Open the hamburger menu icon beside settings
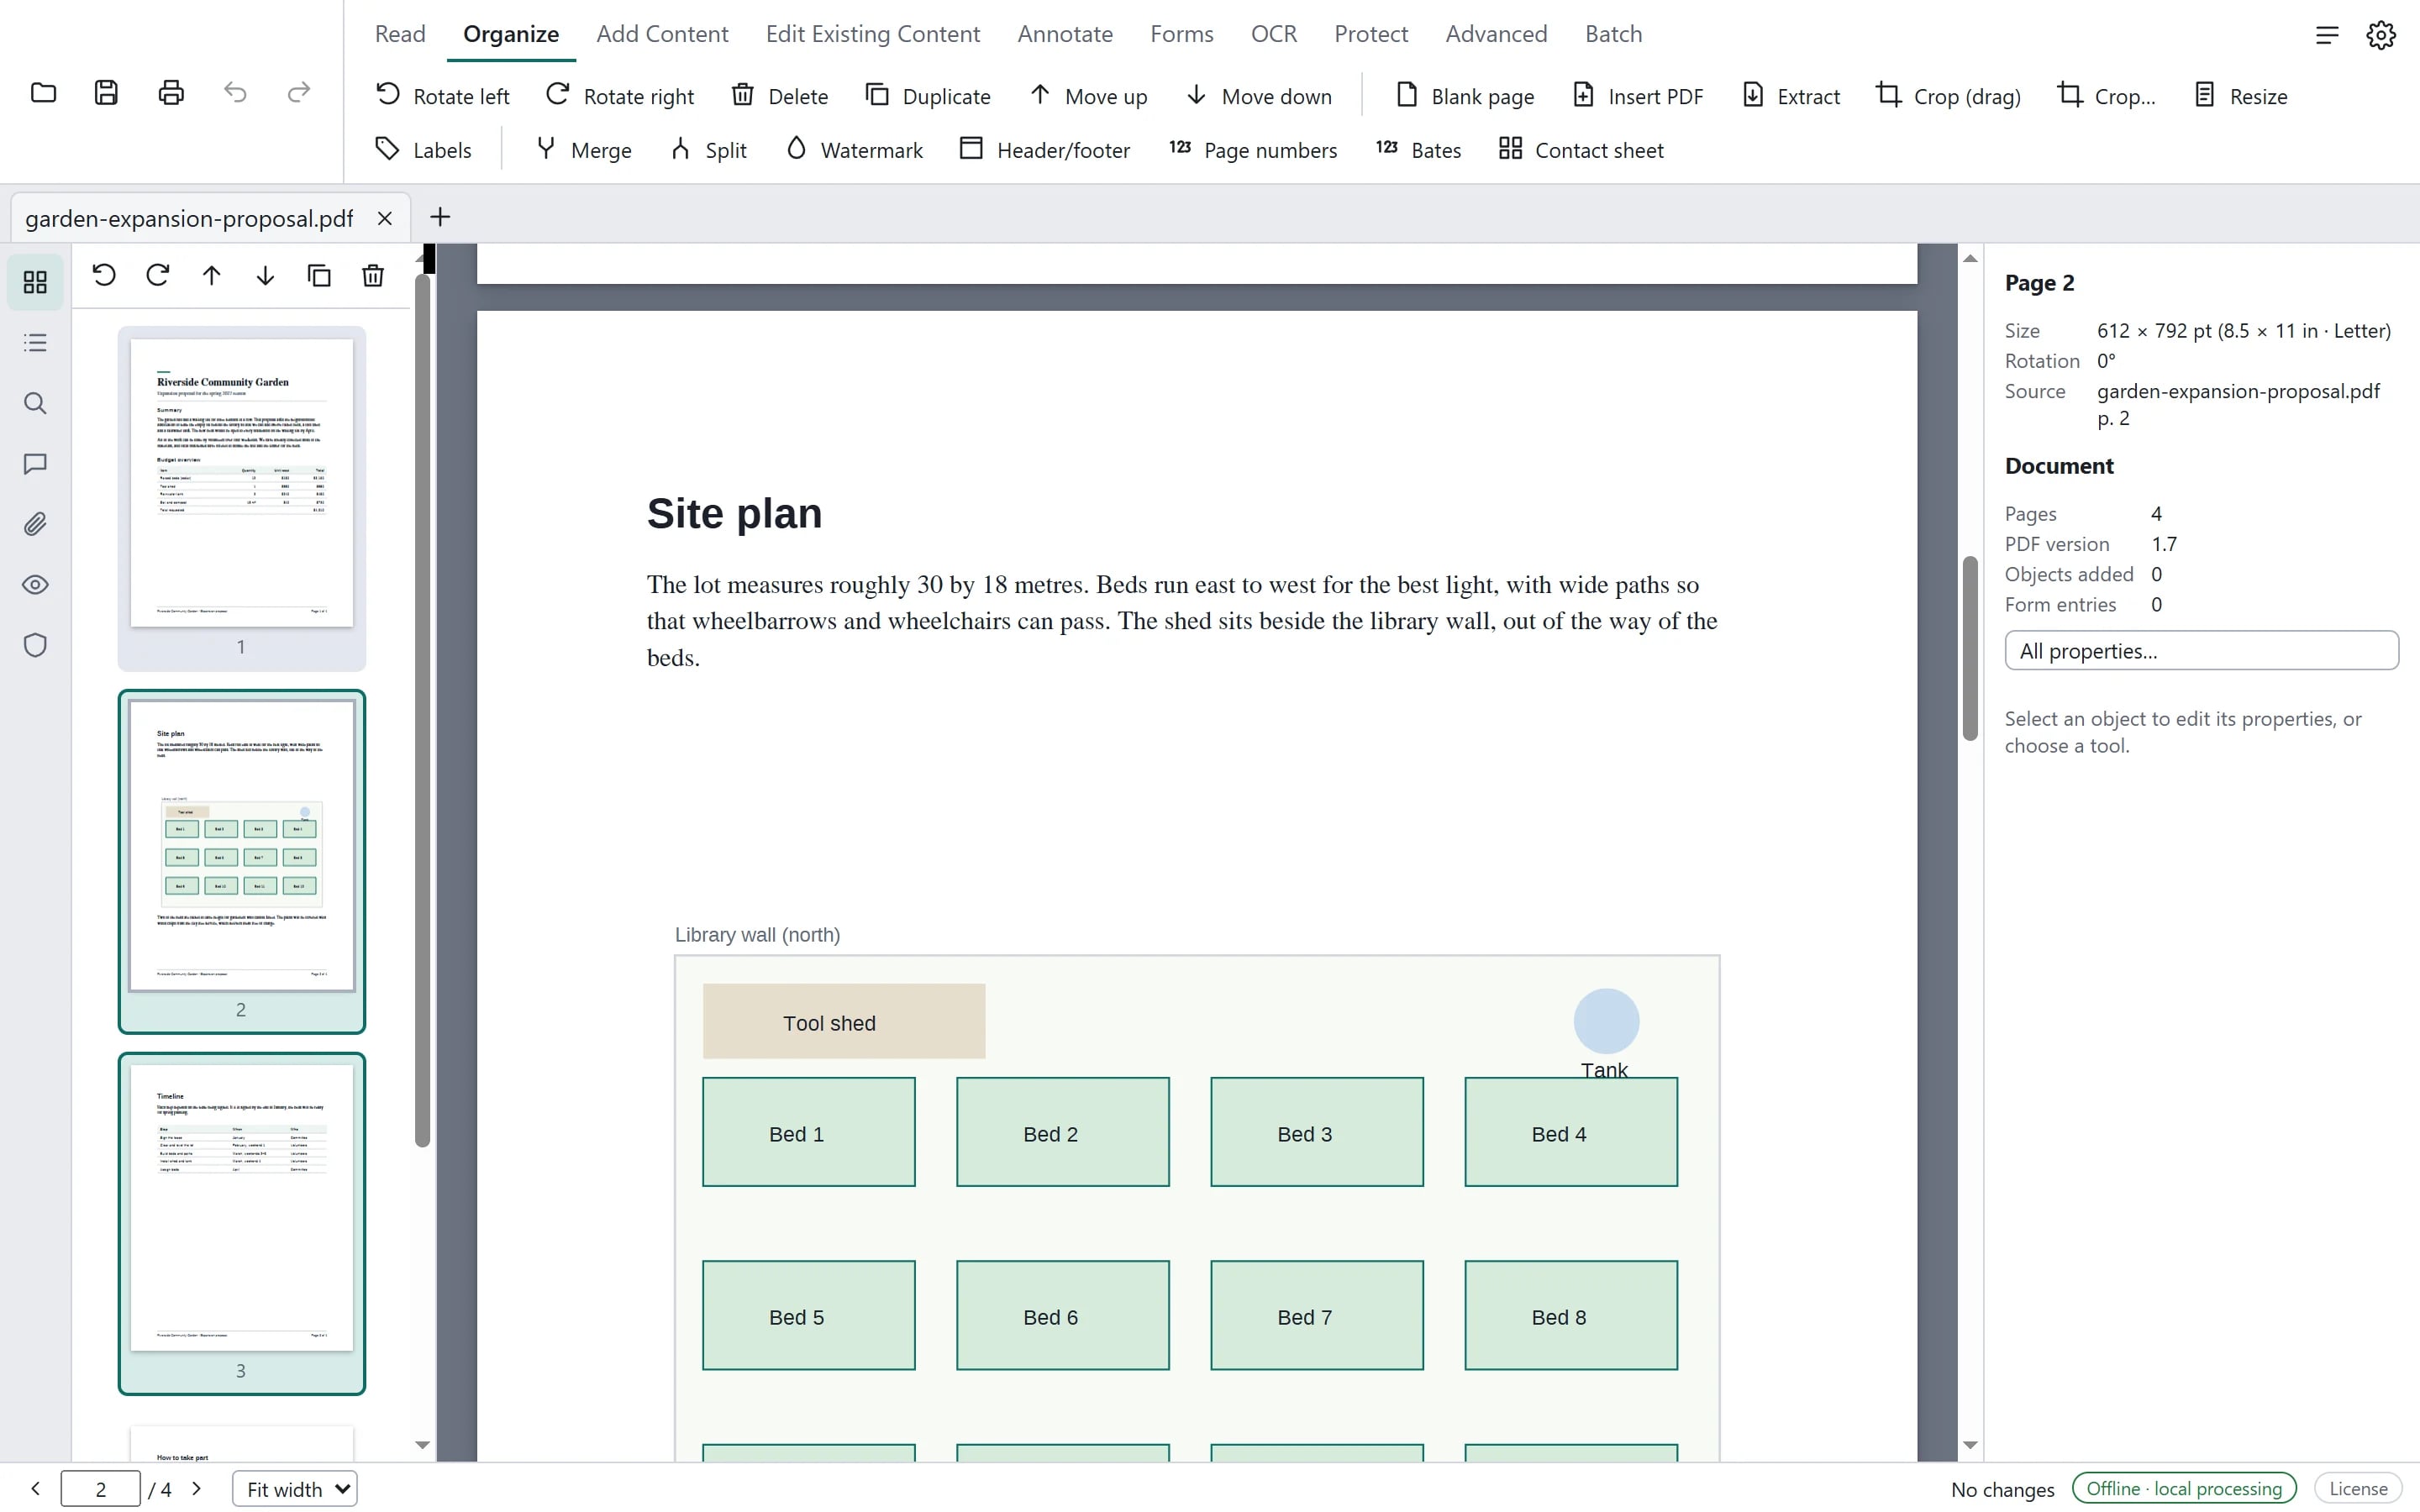Image resolution: width=2420 pixels, height=1512 pixels. [2327, 35]
